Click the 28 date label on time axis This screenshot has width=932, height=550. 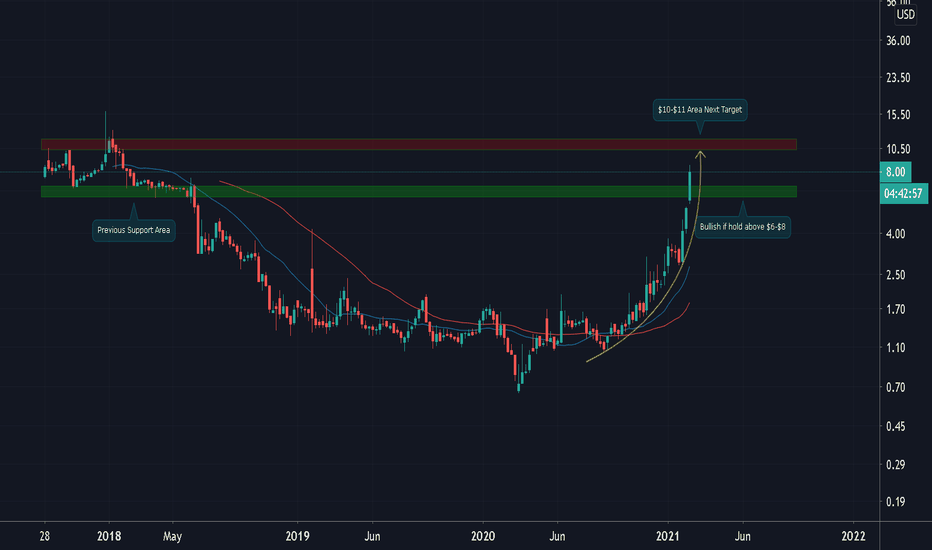tap(45, 536)
